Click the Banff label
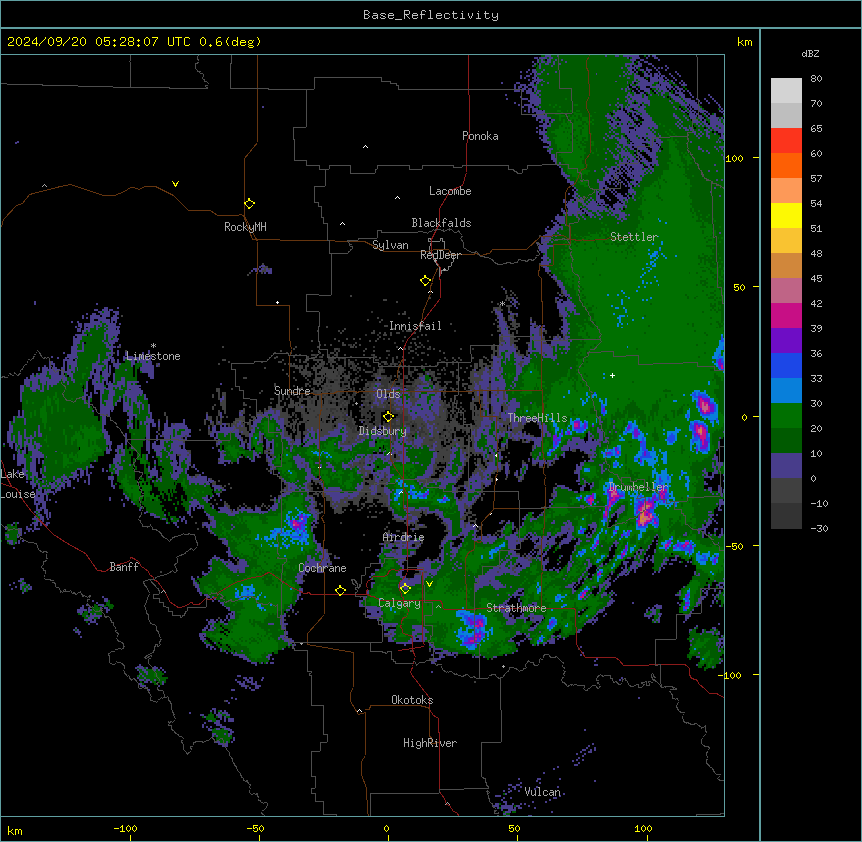This screenshot has width=862, height=842. 124,567
